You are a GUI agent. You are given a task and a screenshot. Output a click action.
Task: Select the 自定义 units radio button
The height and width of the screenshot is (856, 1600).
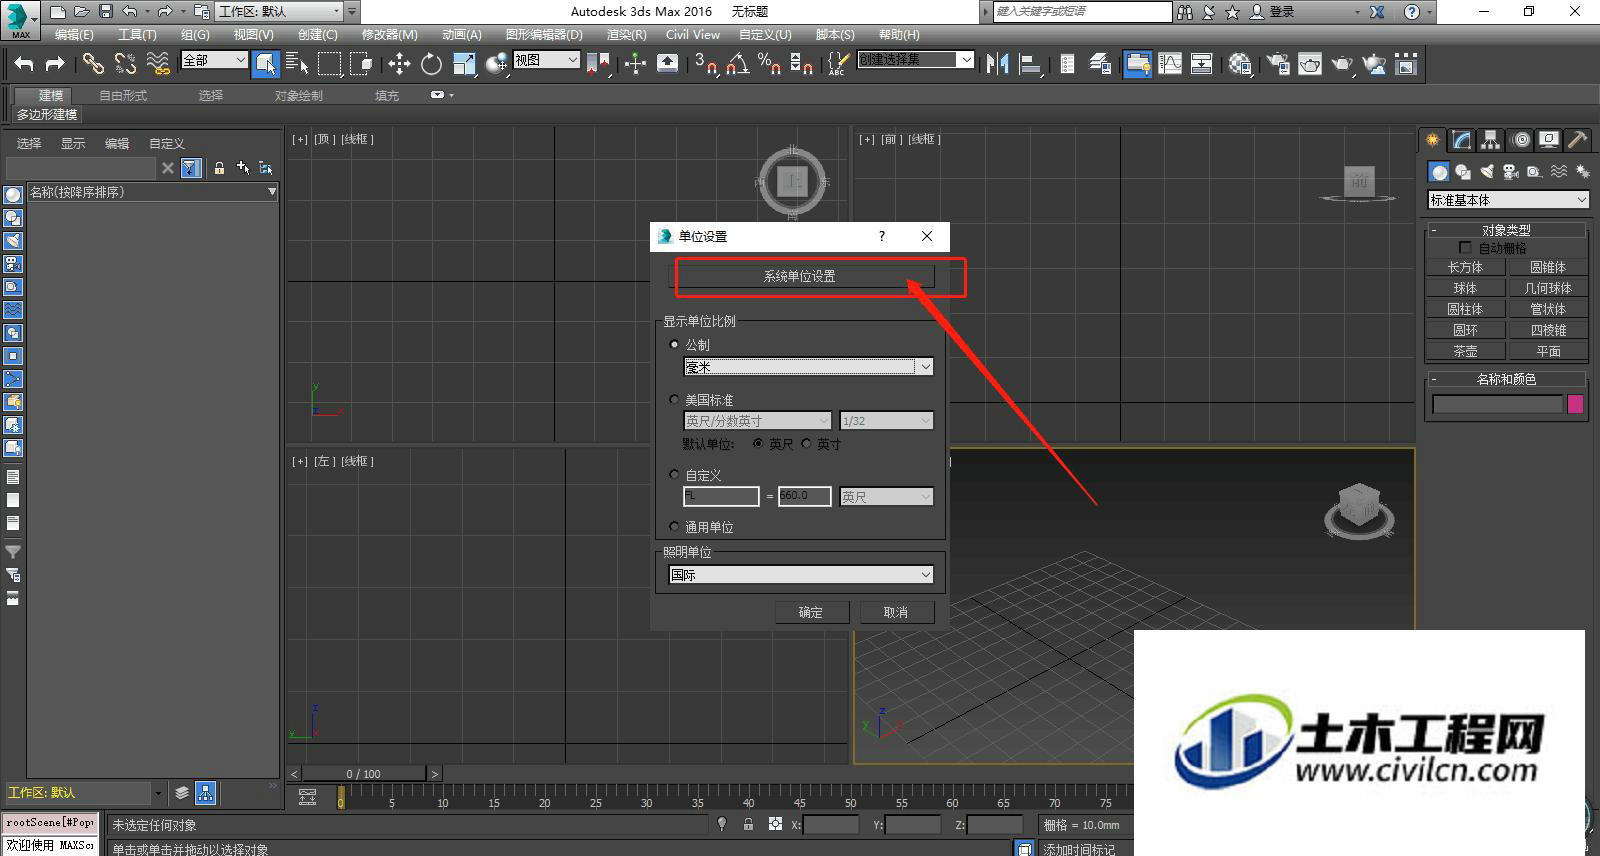coord(674,475)
